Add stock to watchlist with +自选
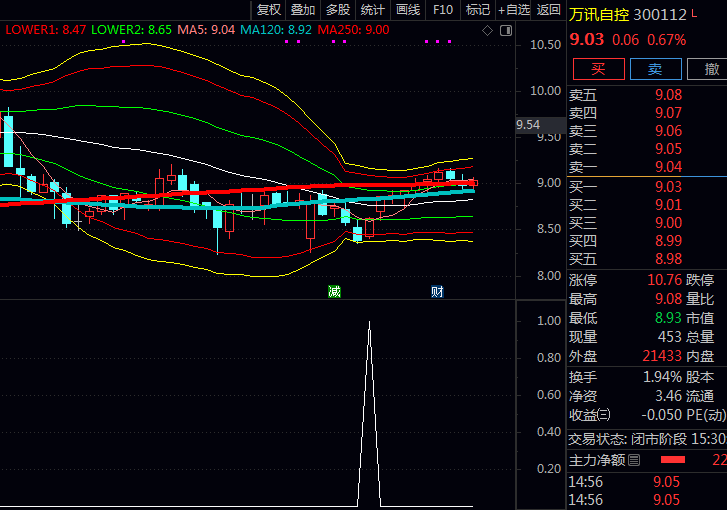This screenshot has height=510, width=727. pos(514,10)
